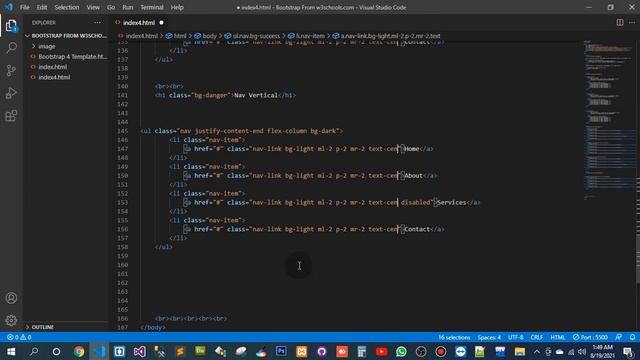Open the Source Control view
Screen dimensions: 640x360
(11, 70)
